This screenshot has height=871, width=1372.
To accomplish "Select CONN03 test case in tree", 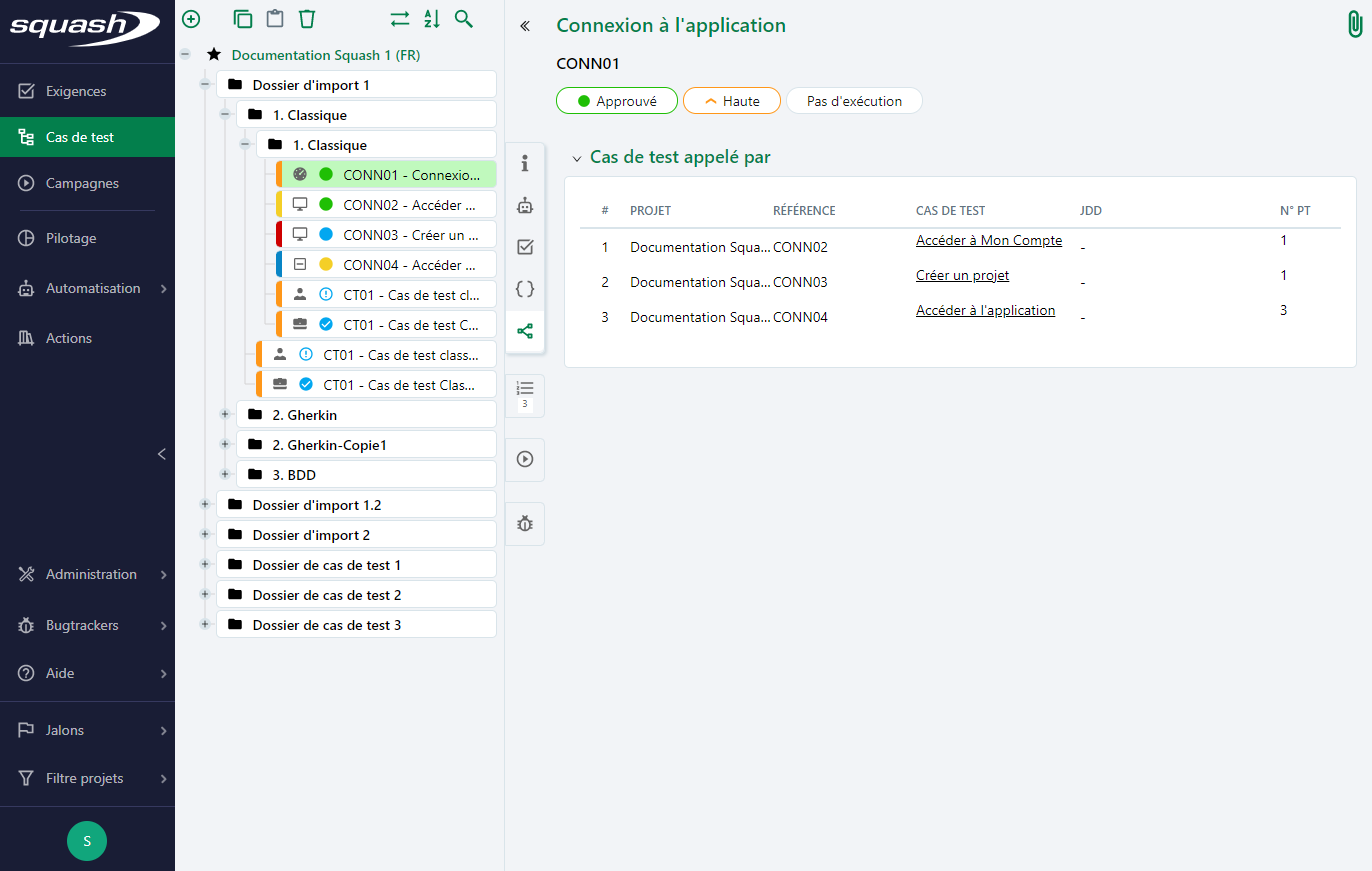I will click(x=408, y=235).
